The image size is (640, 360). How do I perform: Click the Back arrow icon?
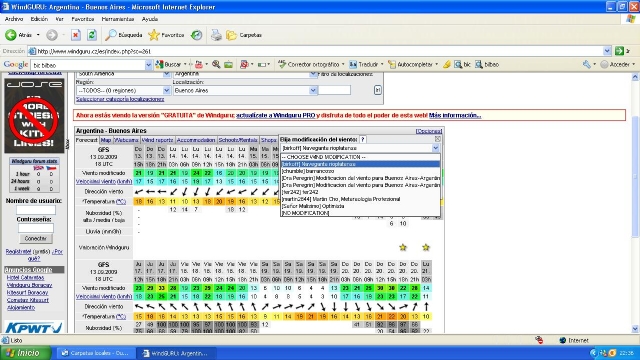[x=11, y=35]
